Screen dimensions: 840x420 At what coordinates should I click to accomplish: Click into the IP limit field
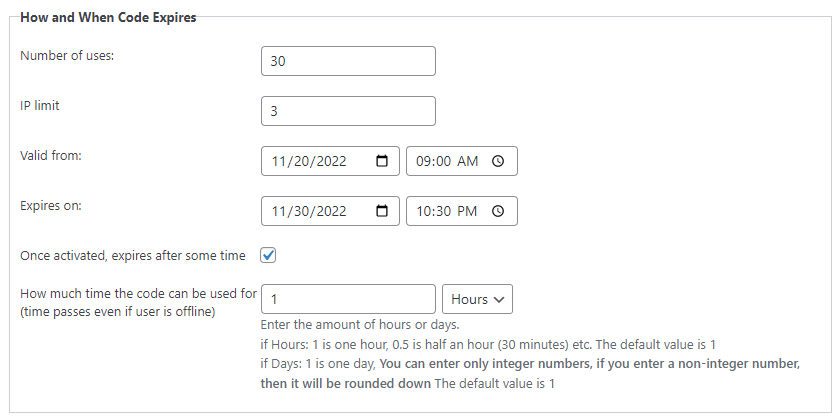pos(347,111)
